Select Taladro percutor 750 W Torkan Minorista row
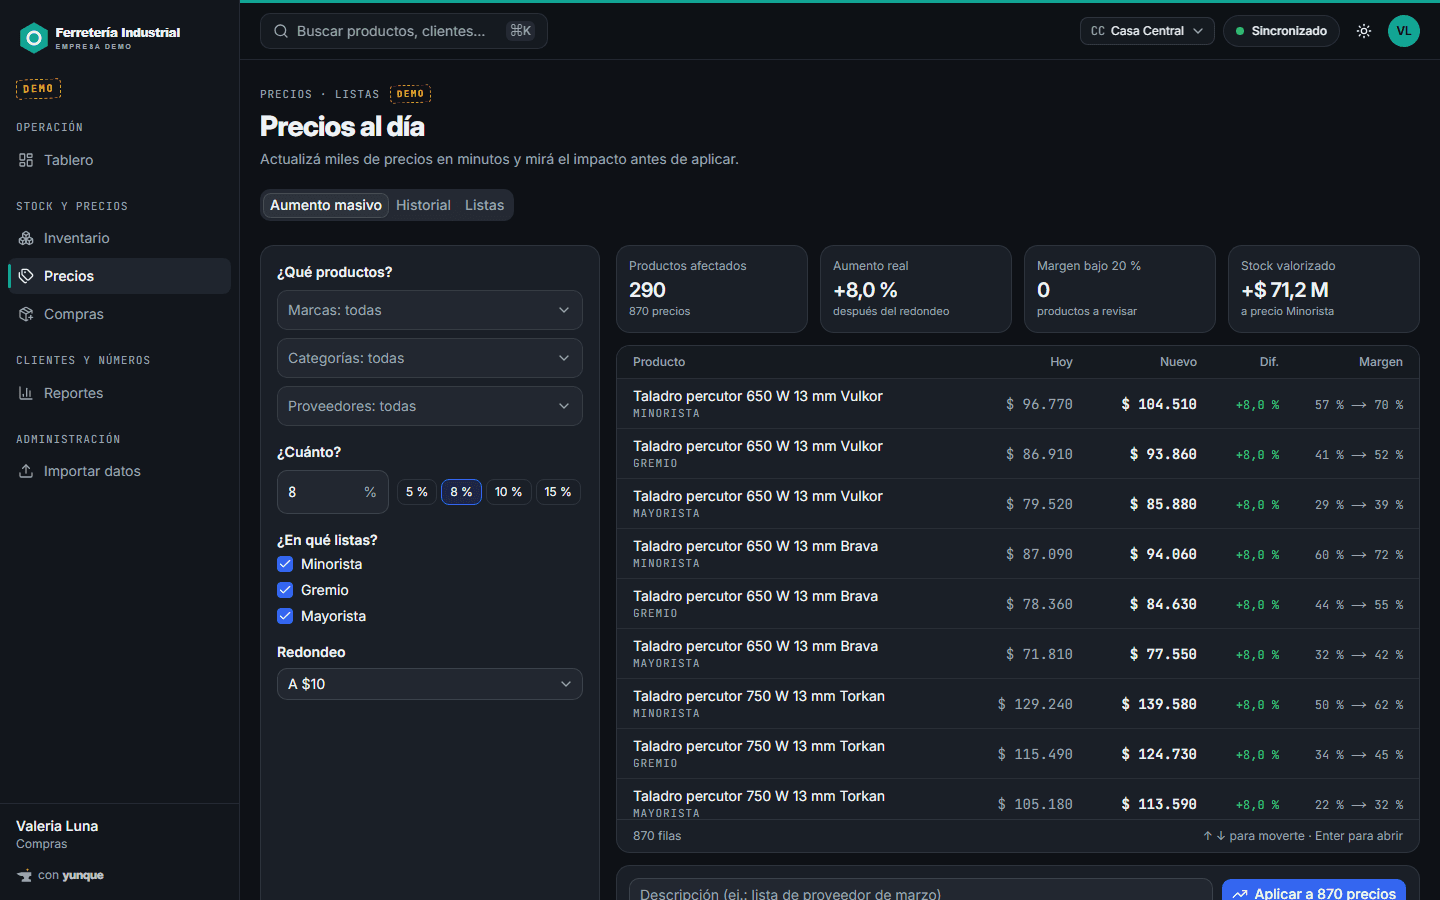The height and width of the screenshot is (900, 1440). click(x=1018, y=704)
